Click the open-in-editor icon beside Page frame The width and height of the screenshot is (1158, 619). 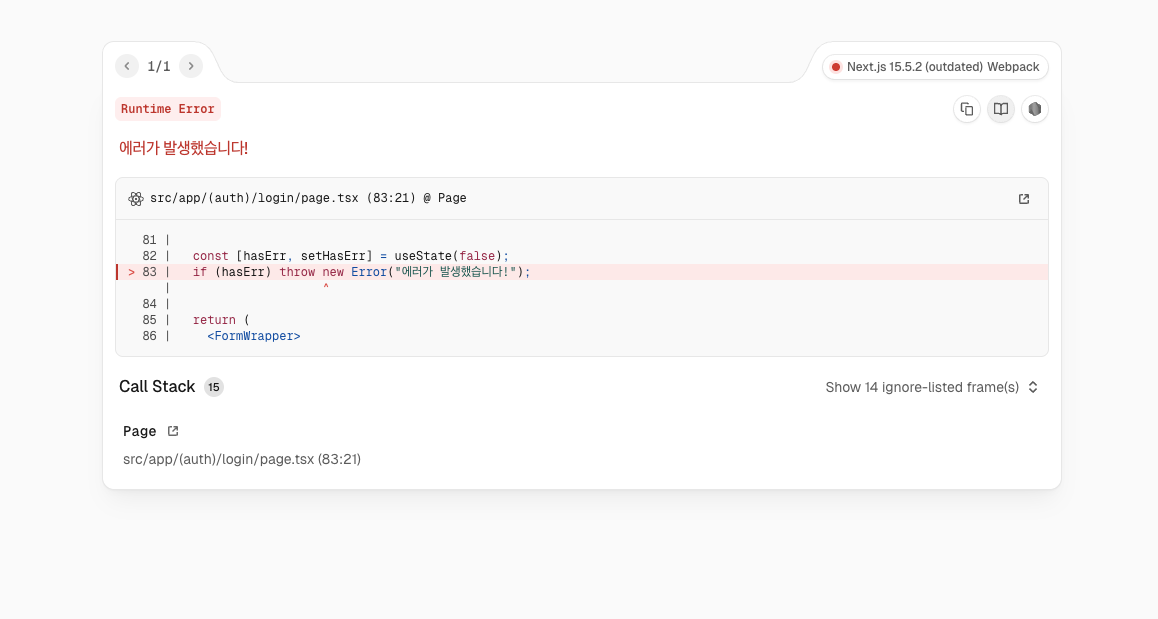pyautogui.click(x=173, y=431)
